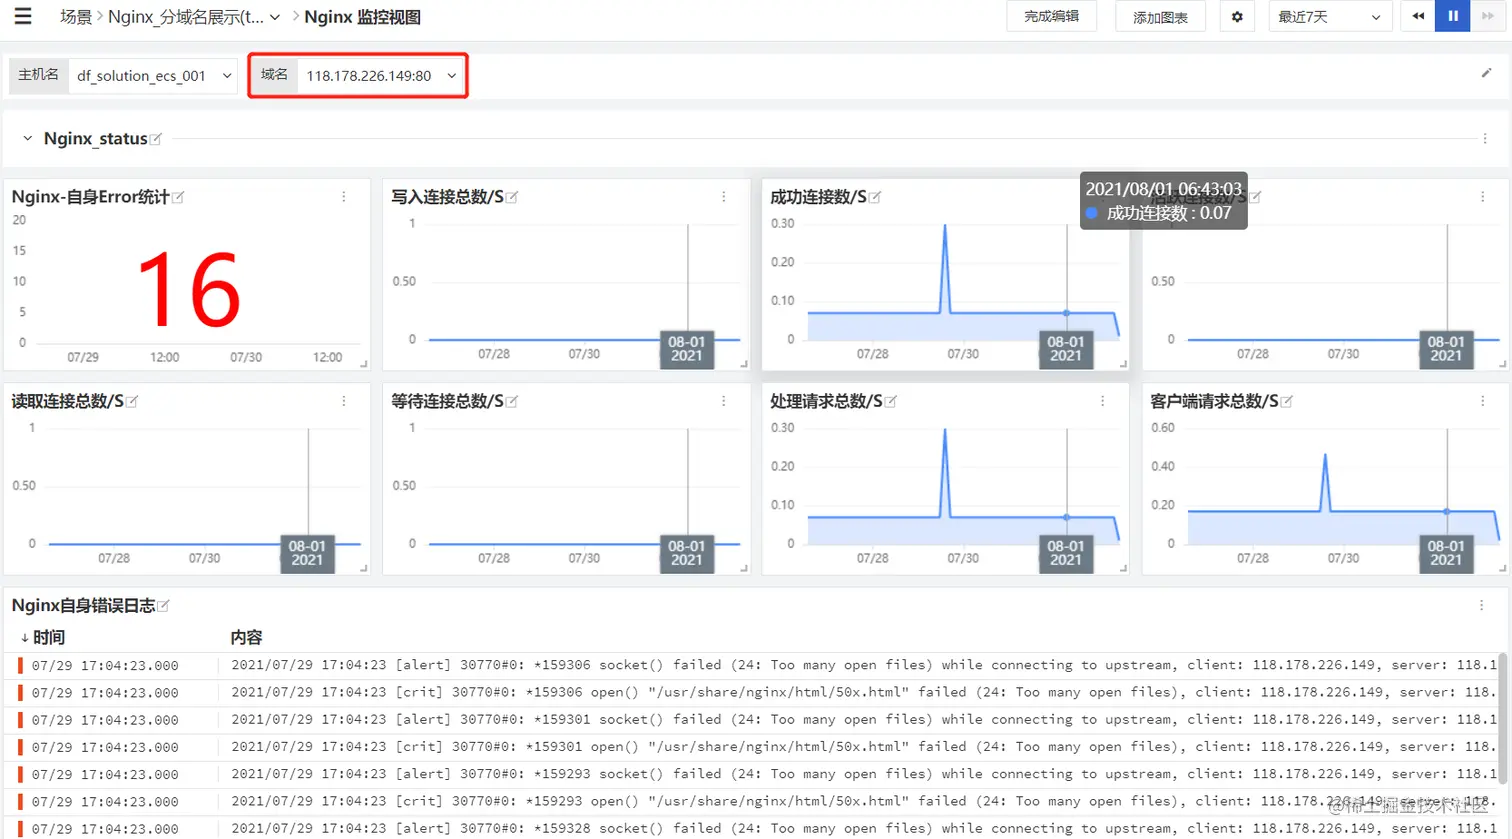The image size is (1512, 839).
Task: Go to 场景 breadcrumb link
Action: click(x=75, y=17)
